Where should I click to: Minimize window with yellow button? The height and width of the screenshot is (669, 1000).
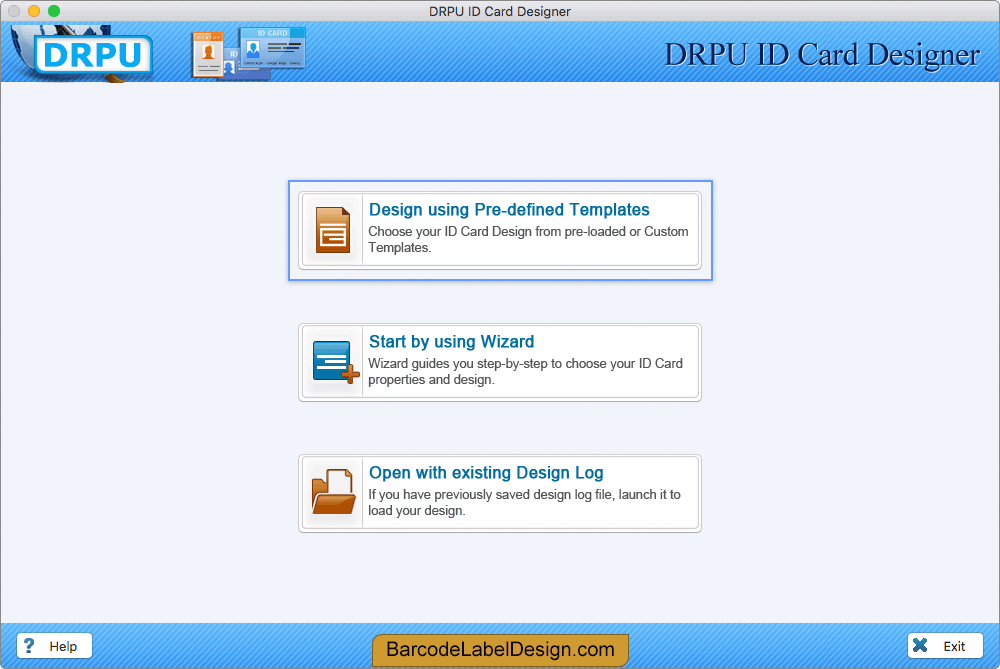coord(34,11)
